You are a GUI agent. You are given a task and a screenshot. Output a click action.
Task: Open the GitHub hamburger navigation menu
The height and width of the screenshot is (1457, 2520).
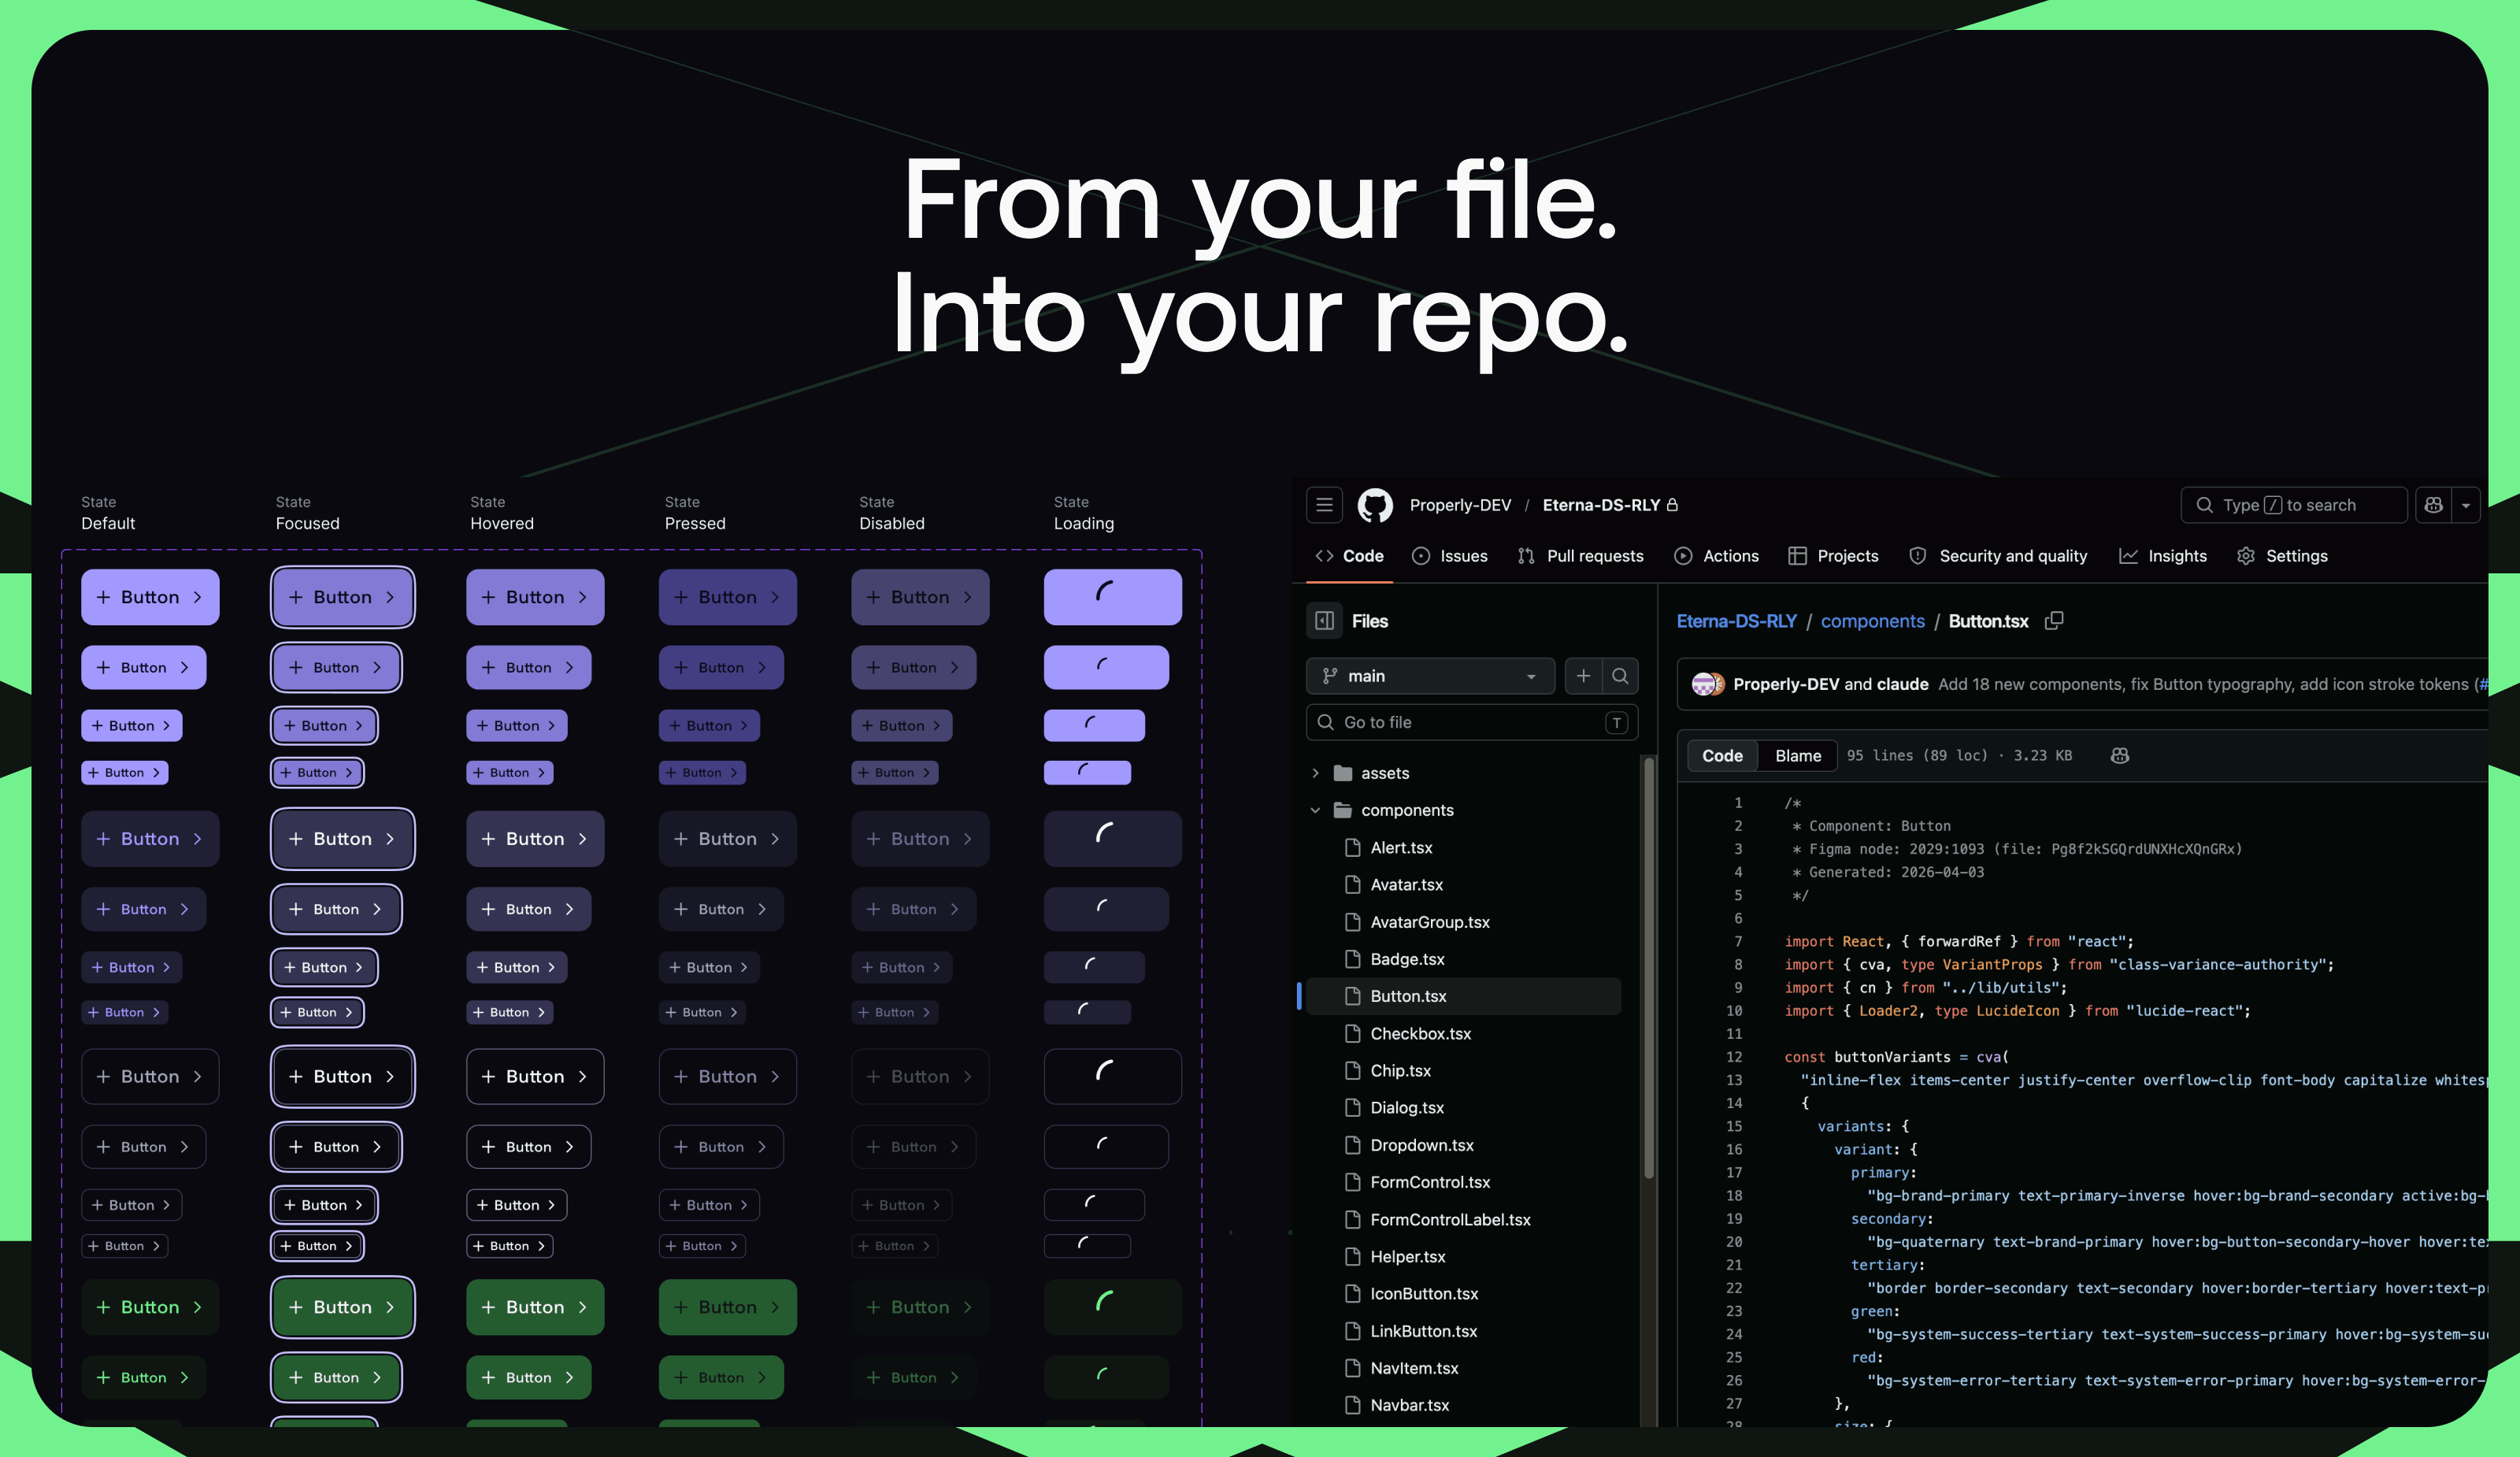[x=1324, y=505]
